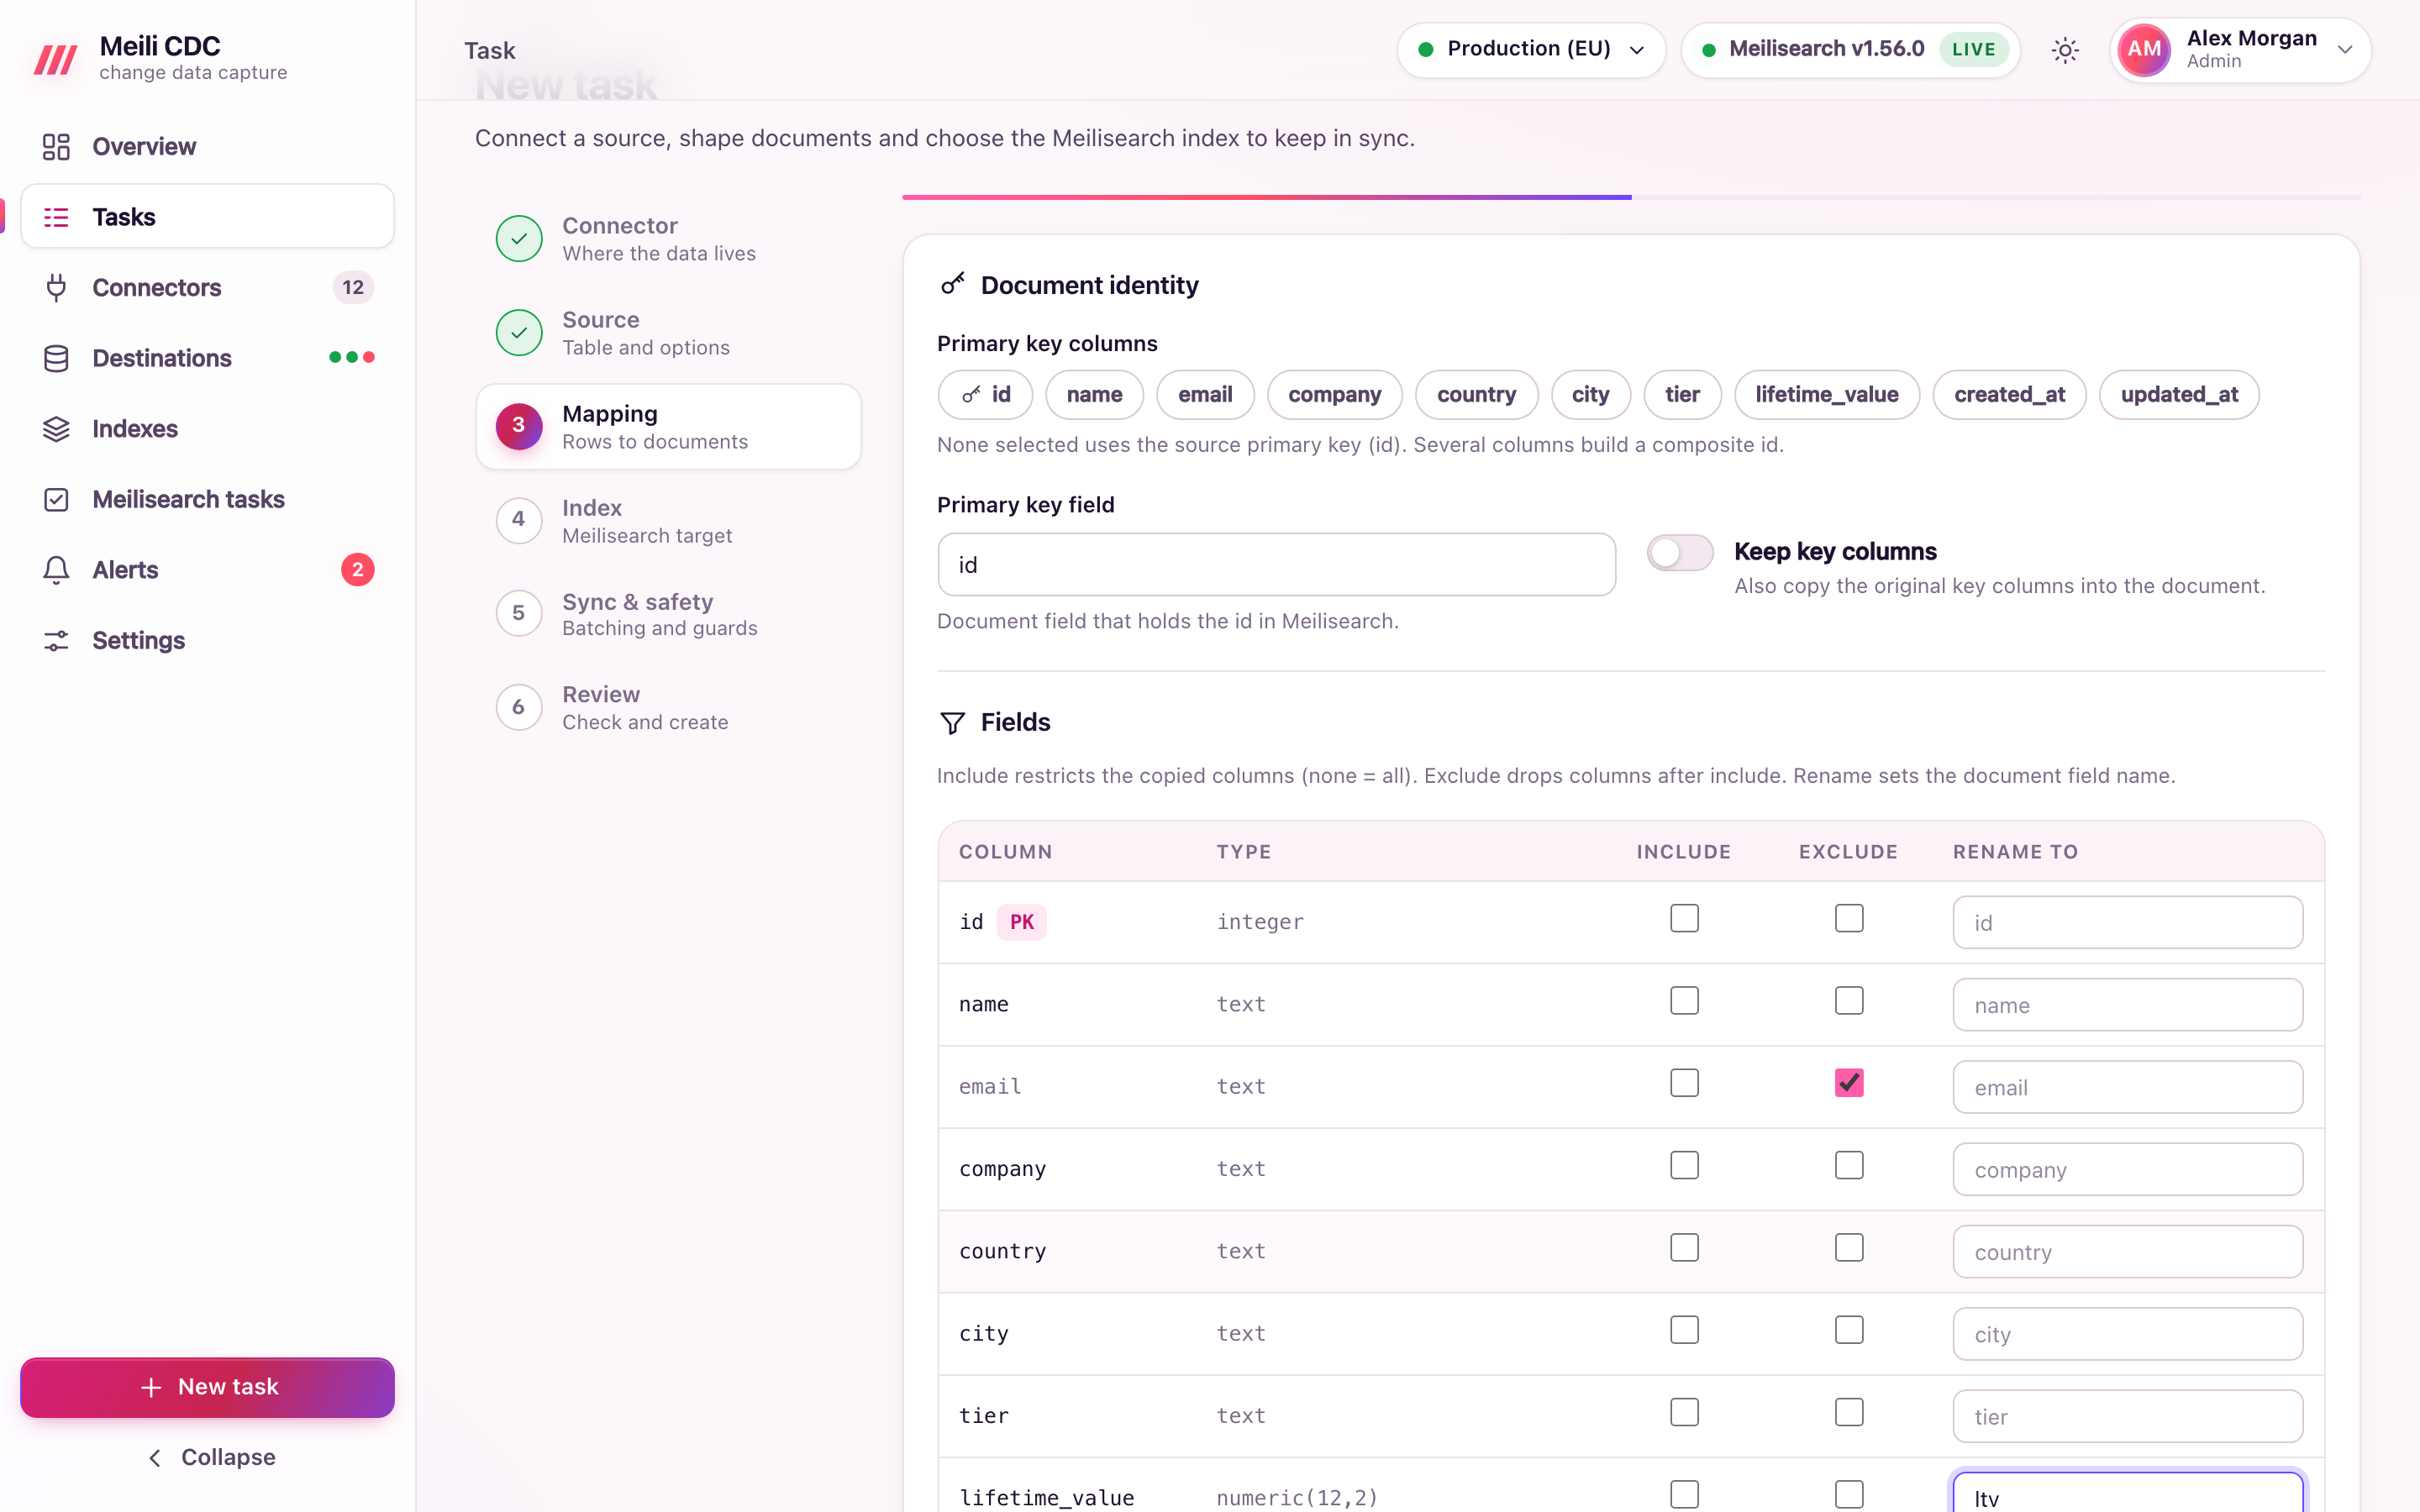Go to the Index wizard step
Image resolution: width=2420 pixels, height=1512 pixels.
668,521
